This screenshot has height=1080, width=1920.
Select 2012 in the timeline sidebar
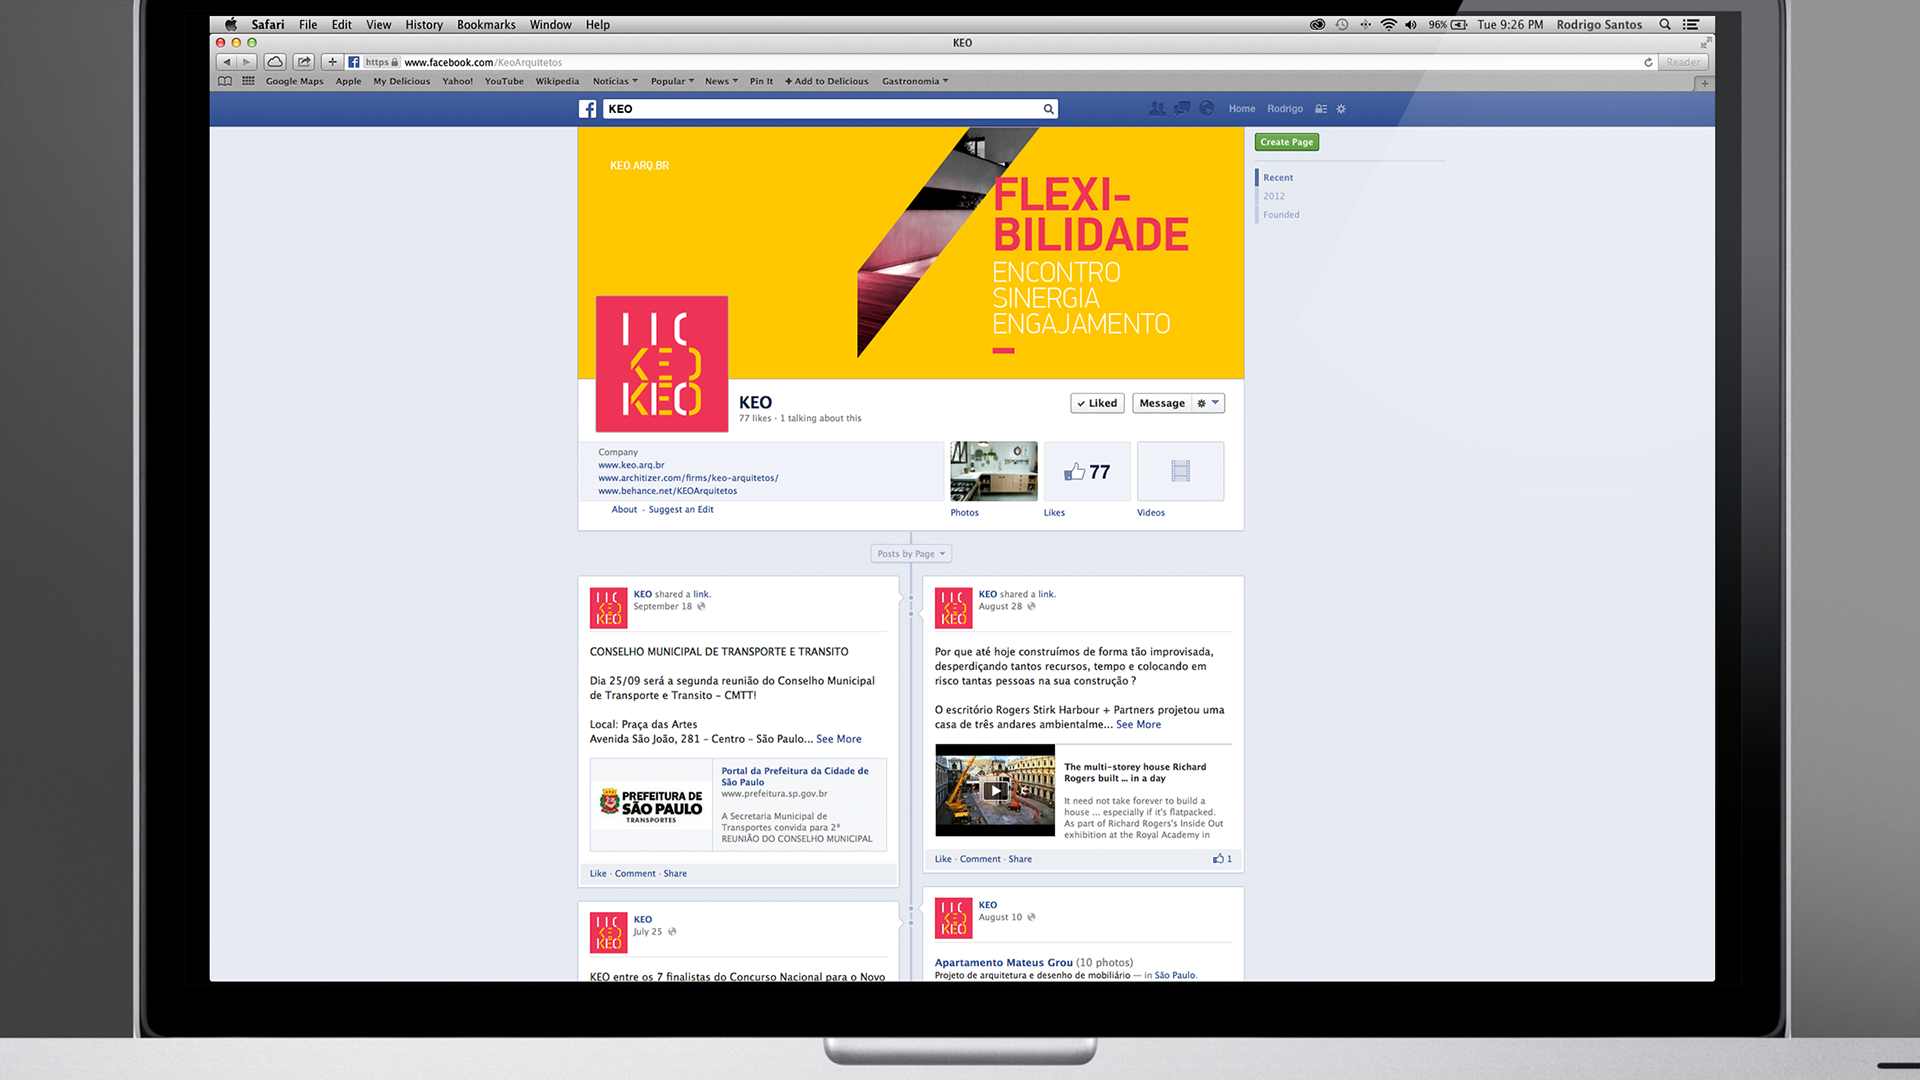(x=1274, y=196)
